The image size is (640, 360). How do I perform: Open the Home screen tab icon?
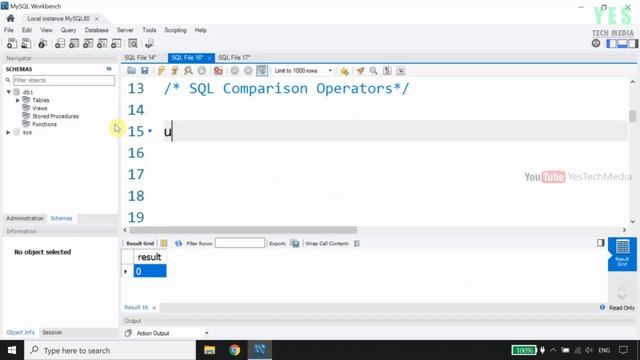[11, 18]
